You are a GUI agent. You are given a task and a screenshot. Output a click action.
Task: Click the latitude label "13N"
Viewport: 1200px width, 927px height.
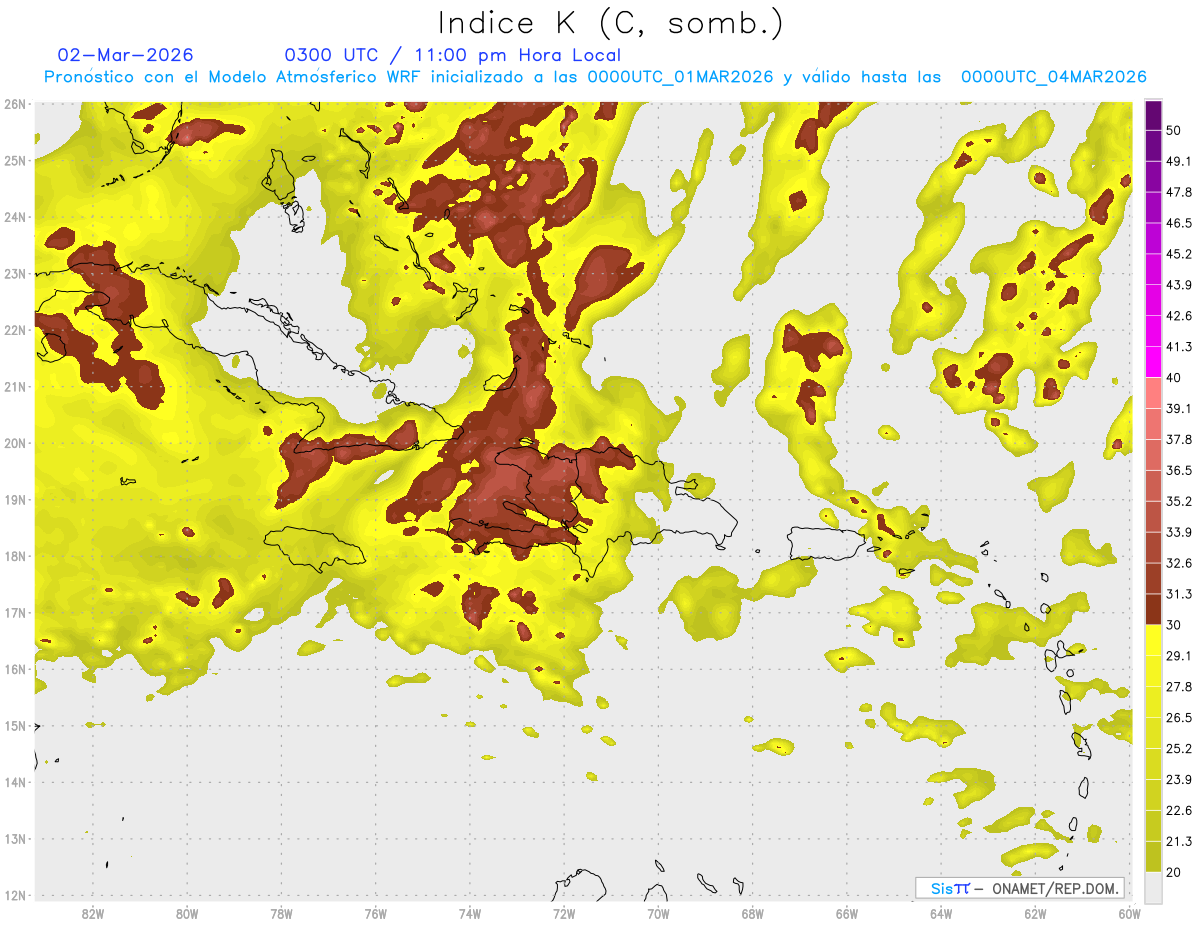(15, 839)
